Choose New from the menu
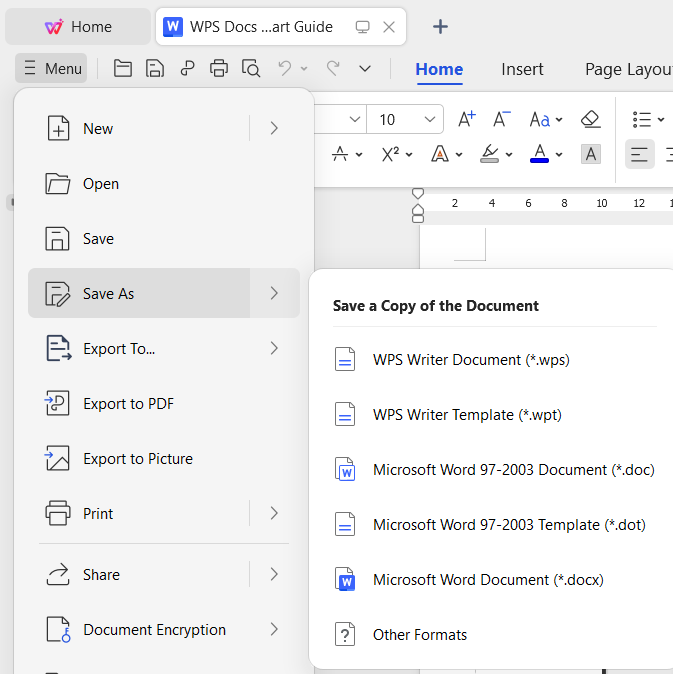The image size is (673, 674). 138,128
